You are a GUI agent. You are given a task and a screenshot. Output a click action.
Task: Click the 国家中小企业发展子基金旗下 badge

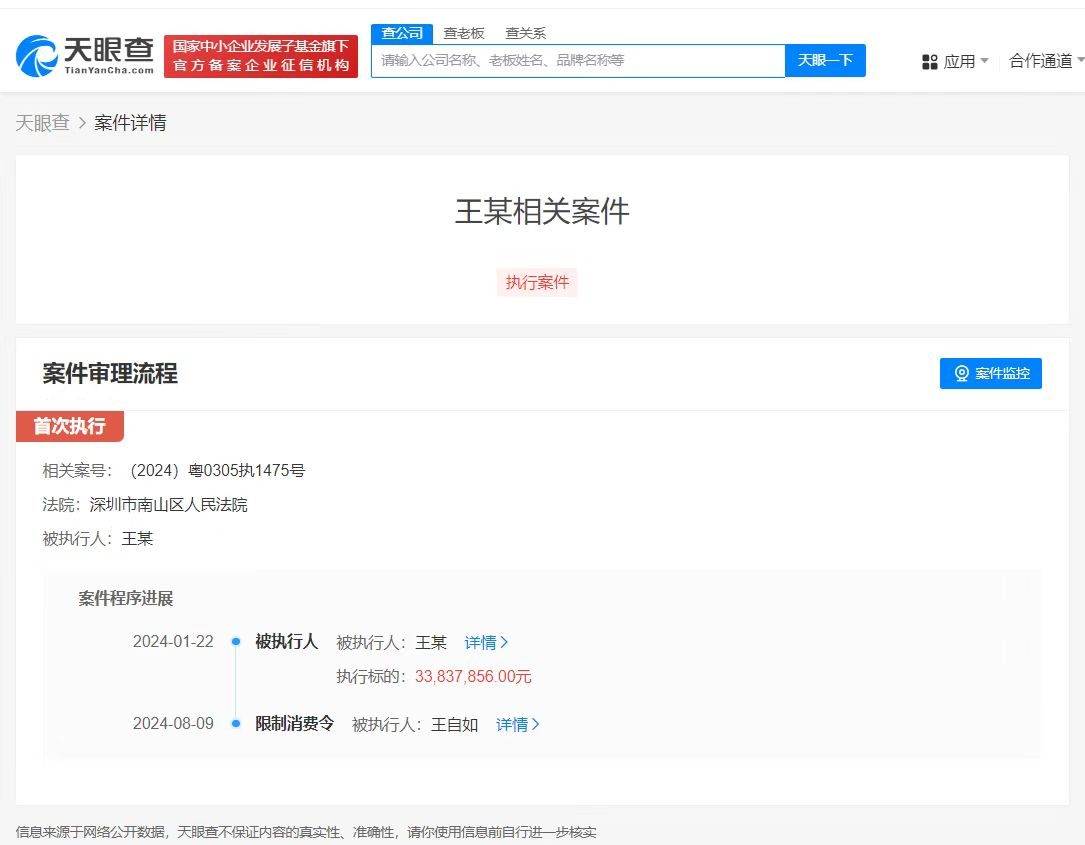pyautogui.click(x=261, y=44)
